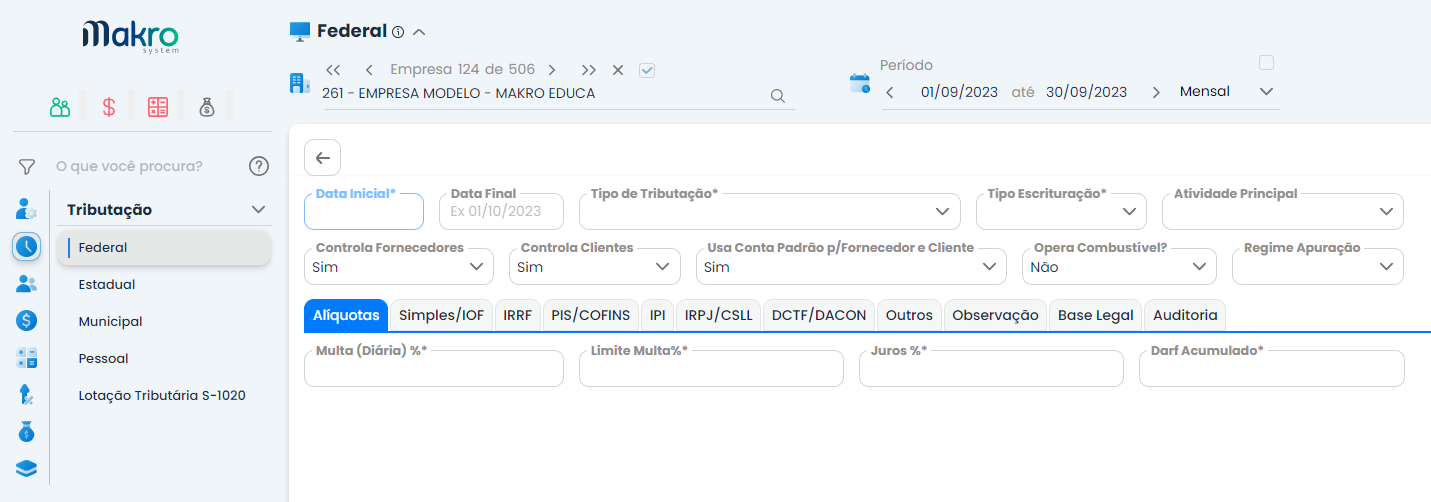Open the Tipo Escrituração dropdown
Viewport: 1431px width, 502px height.
pos(1061,212)
